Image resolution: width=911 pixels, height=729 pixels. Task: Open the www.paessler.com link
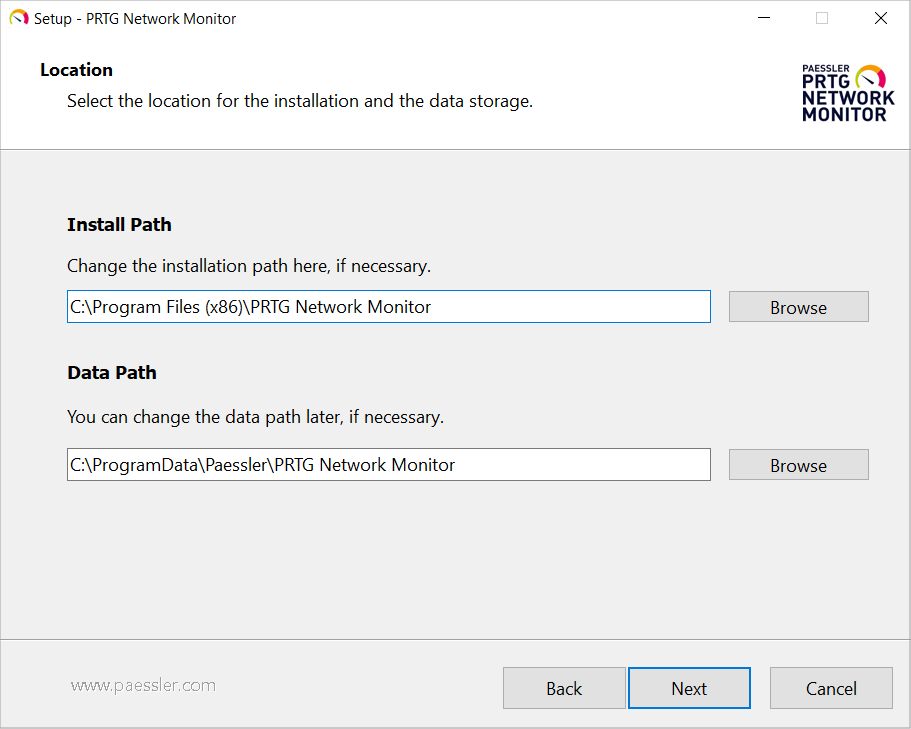143,686
